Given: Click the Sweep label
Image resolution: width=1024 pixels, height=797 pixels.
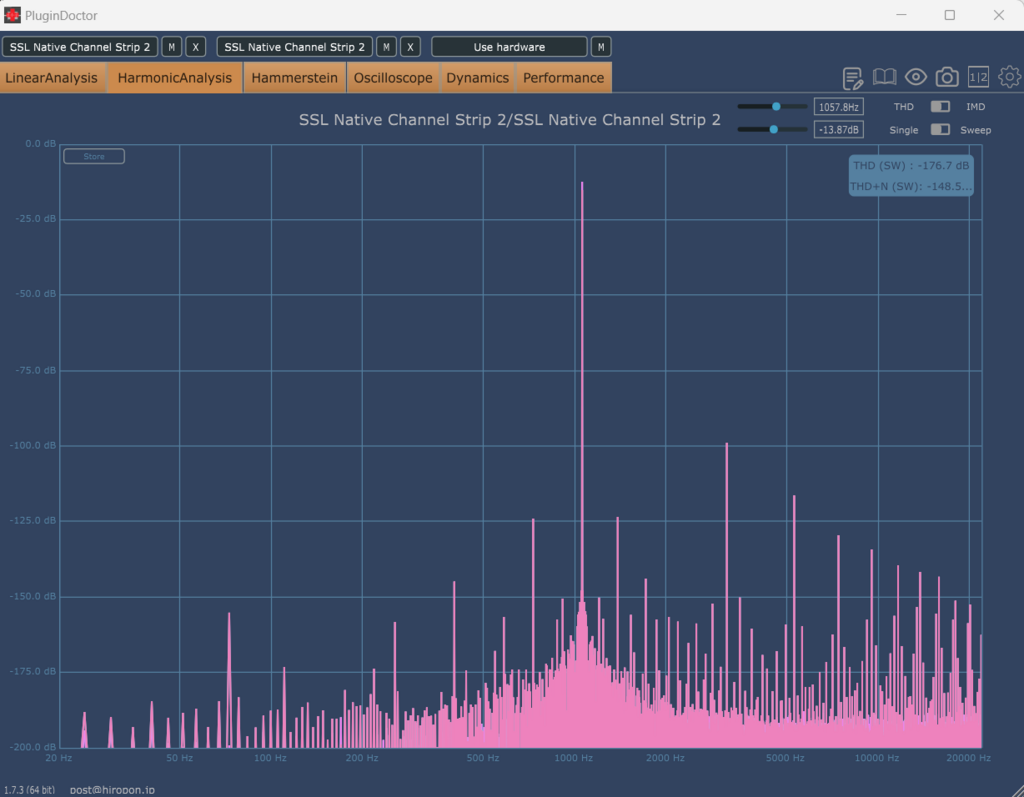Looking at the screenshot, I should [976, 130].
